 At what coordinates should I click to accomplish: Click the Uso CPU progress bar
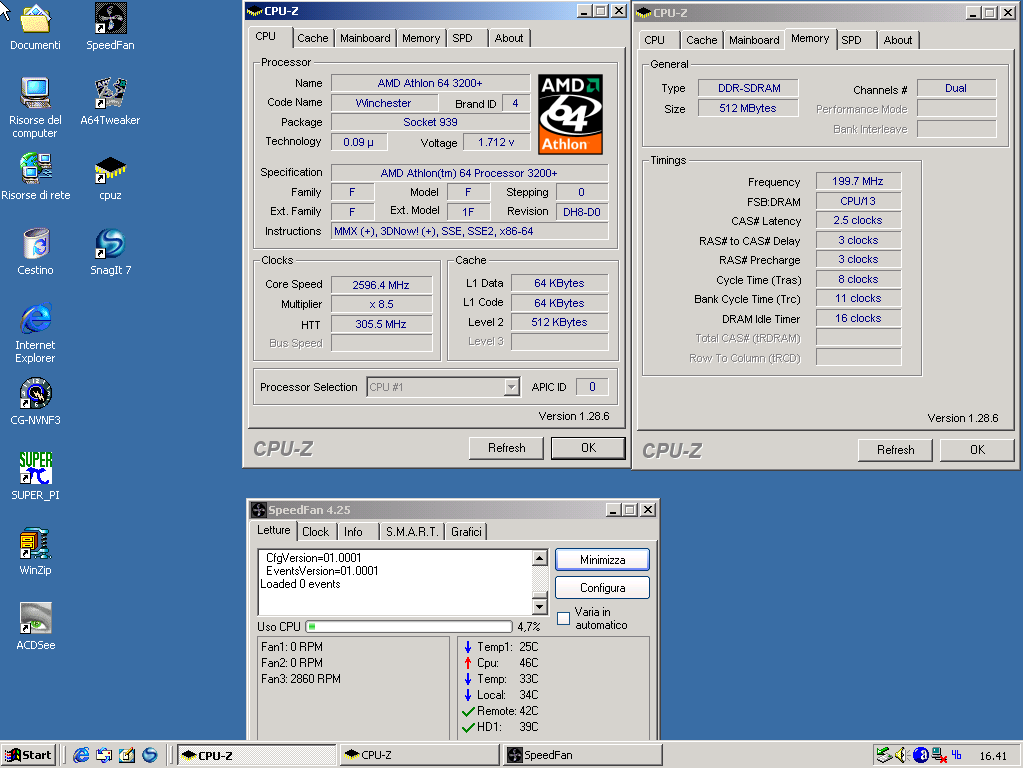click(408, 627)
